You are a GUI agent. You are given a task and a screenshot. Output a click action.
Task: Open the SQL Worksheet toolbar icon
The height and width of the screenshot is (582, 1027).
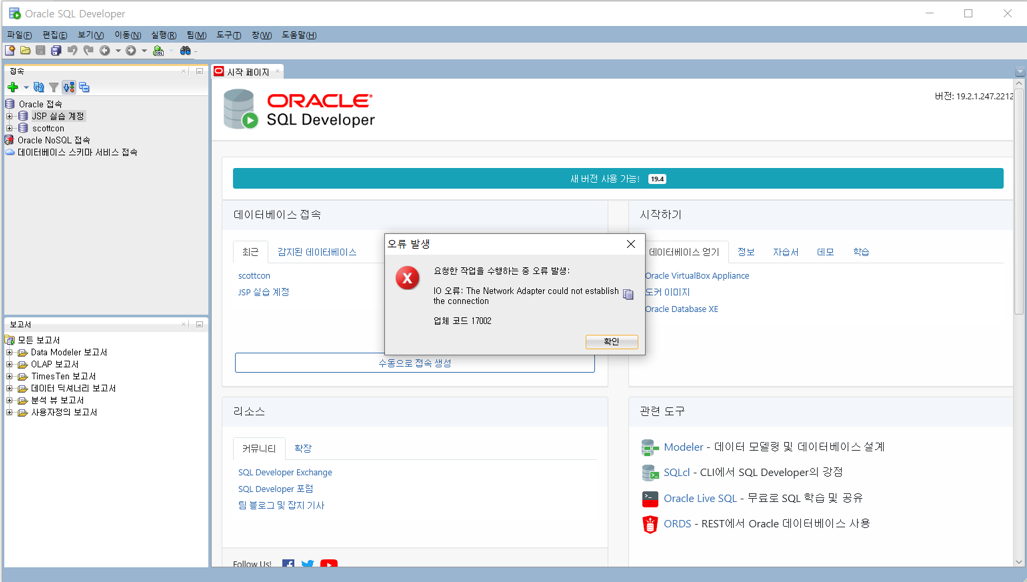tap(158, 50)
